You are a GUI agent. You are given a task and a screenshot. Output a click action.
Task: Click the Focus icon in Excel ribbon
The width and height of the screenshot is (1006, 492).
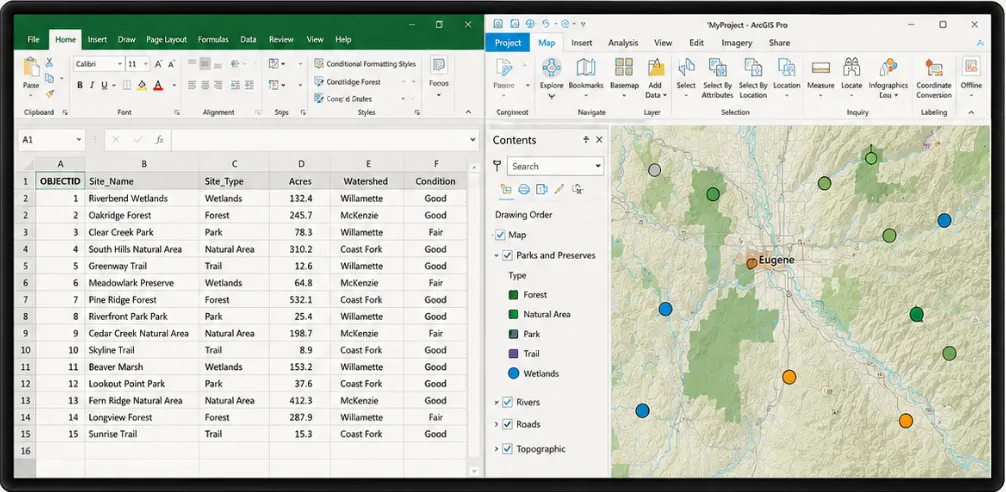439,67
